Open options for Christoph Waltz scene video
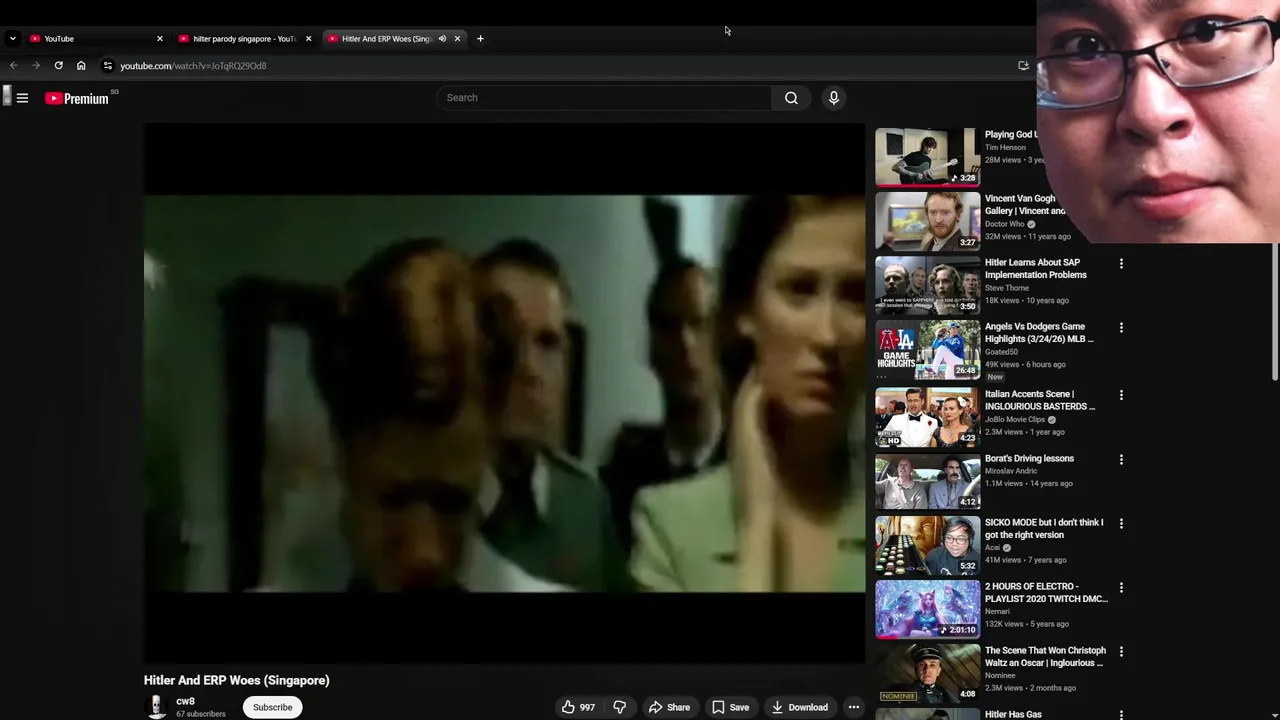Image resolution: width=1280 pixels, height=720 pixels. tap(1121, 652)
